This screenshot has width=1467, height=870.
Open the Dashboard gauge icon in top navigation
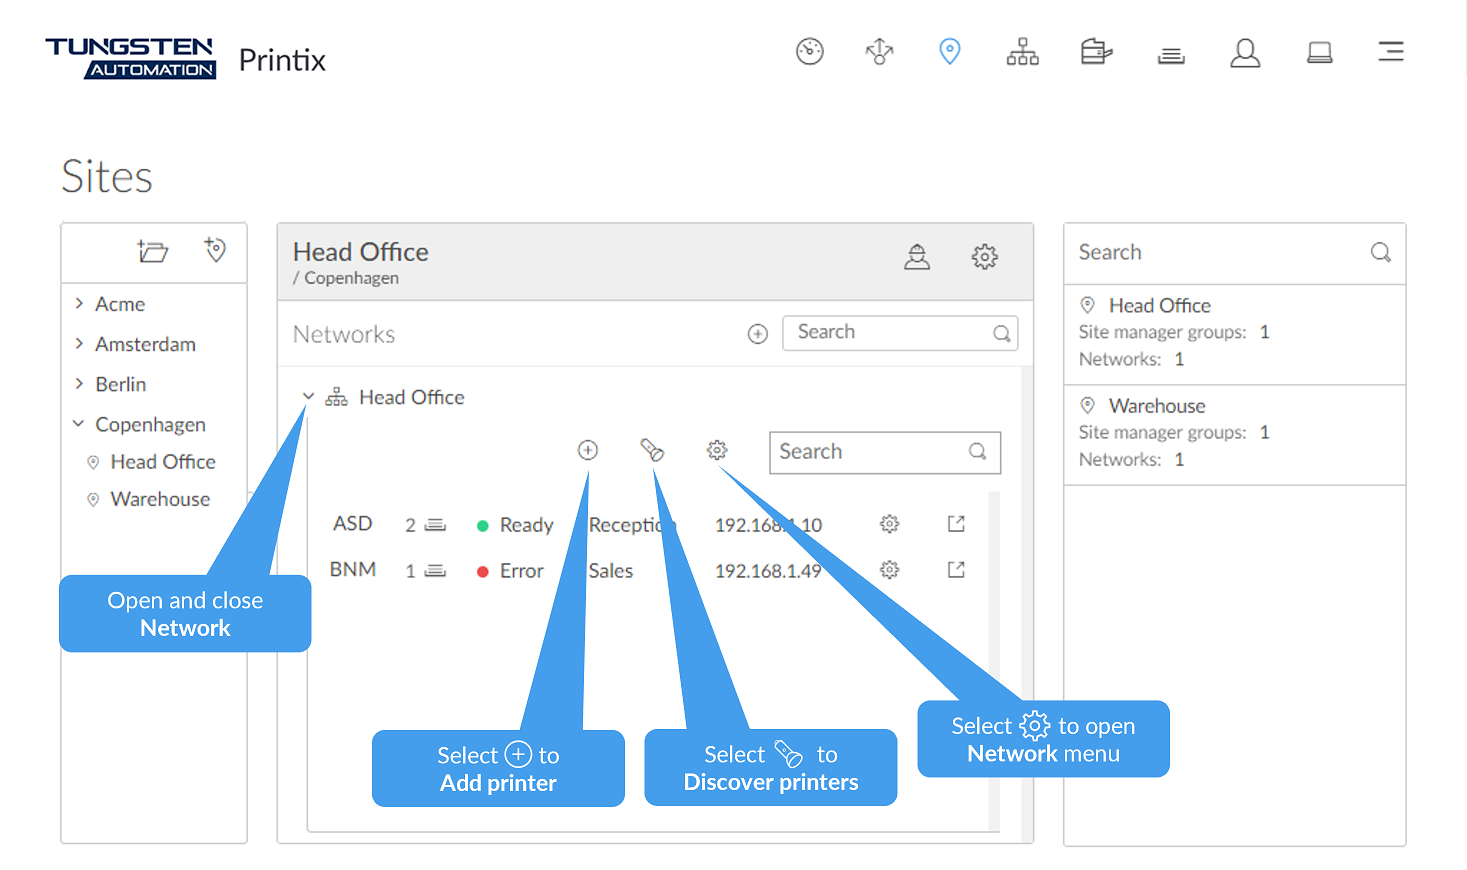[x=809, y=51]
